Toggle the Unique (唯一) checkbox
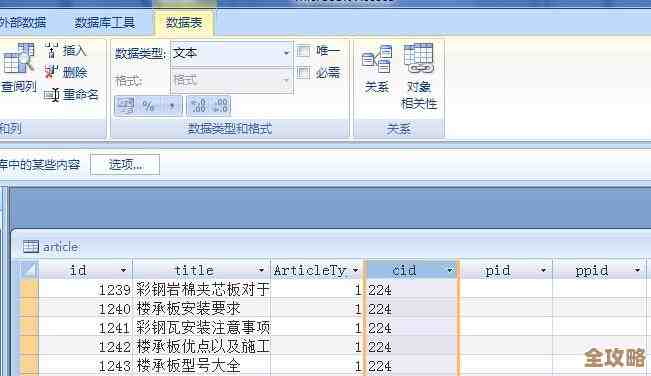Screen dimensions: 651x376 coord(303,51)
